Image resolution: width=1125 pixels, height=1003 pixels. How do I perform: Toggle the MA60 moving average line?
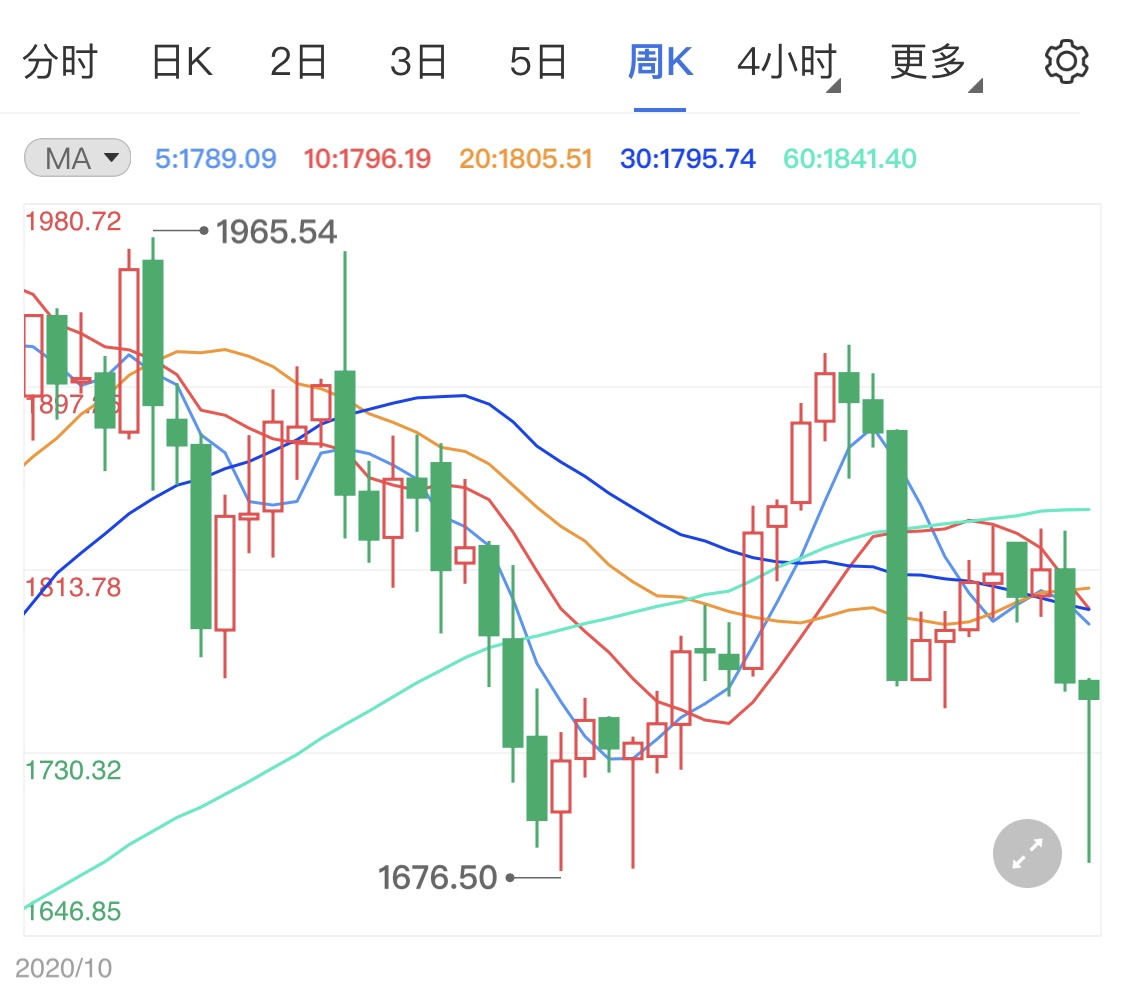point(848,158)
